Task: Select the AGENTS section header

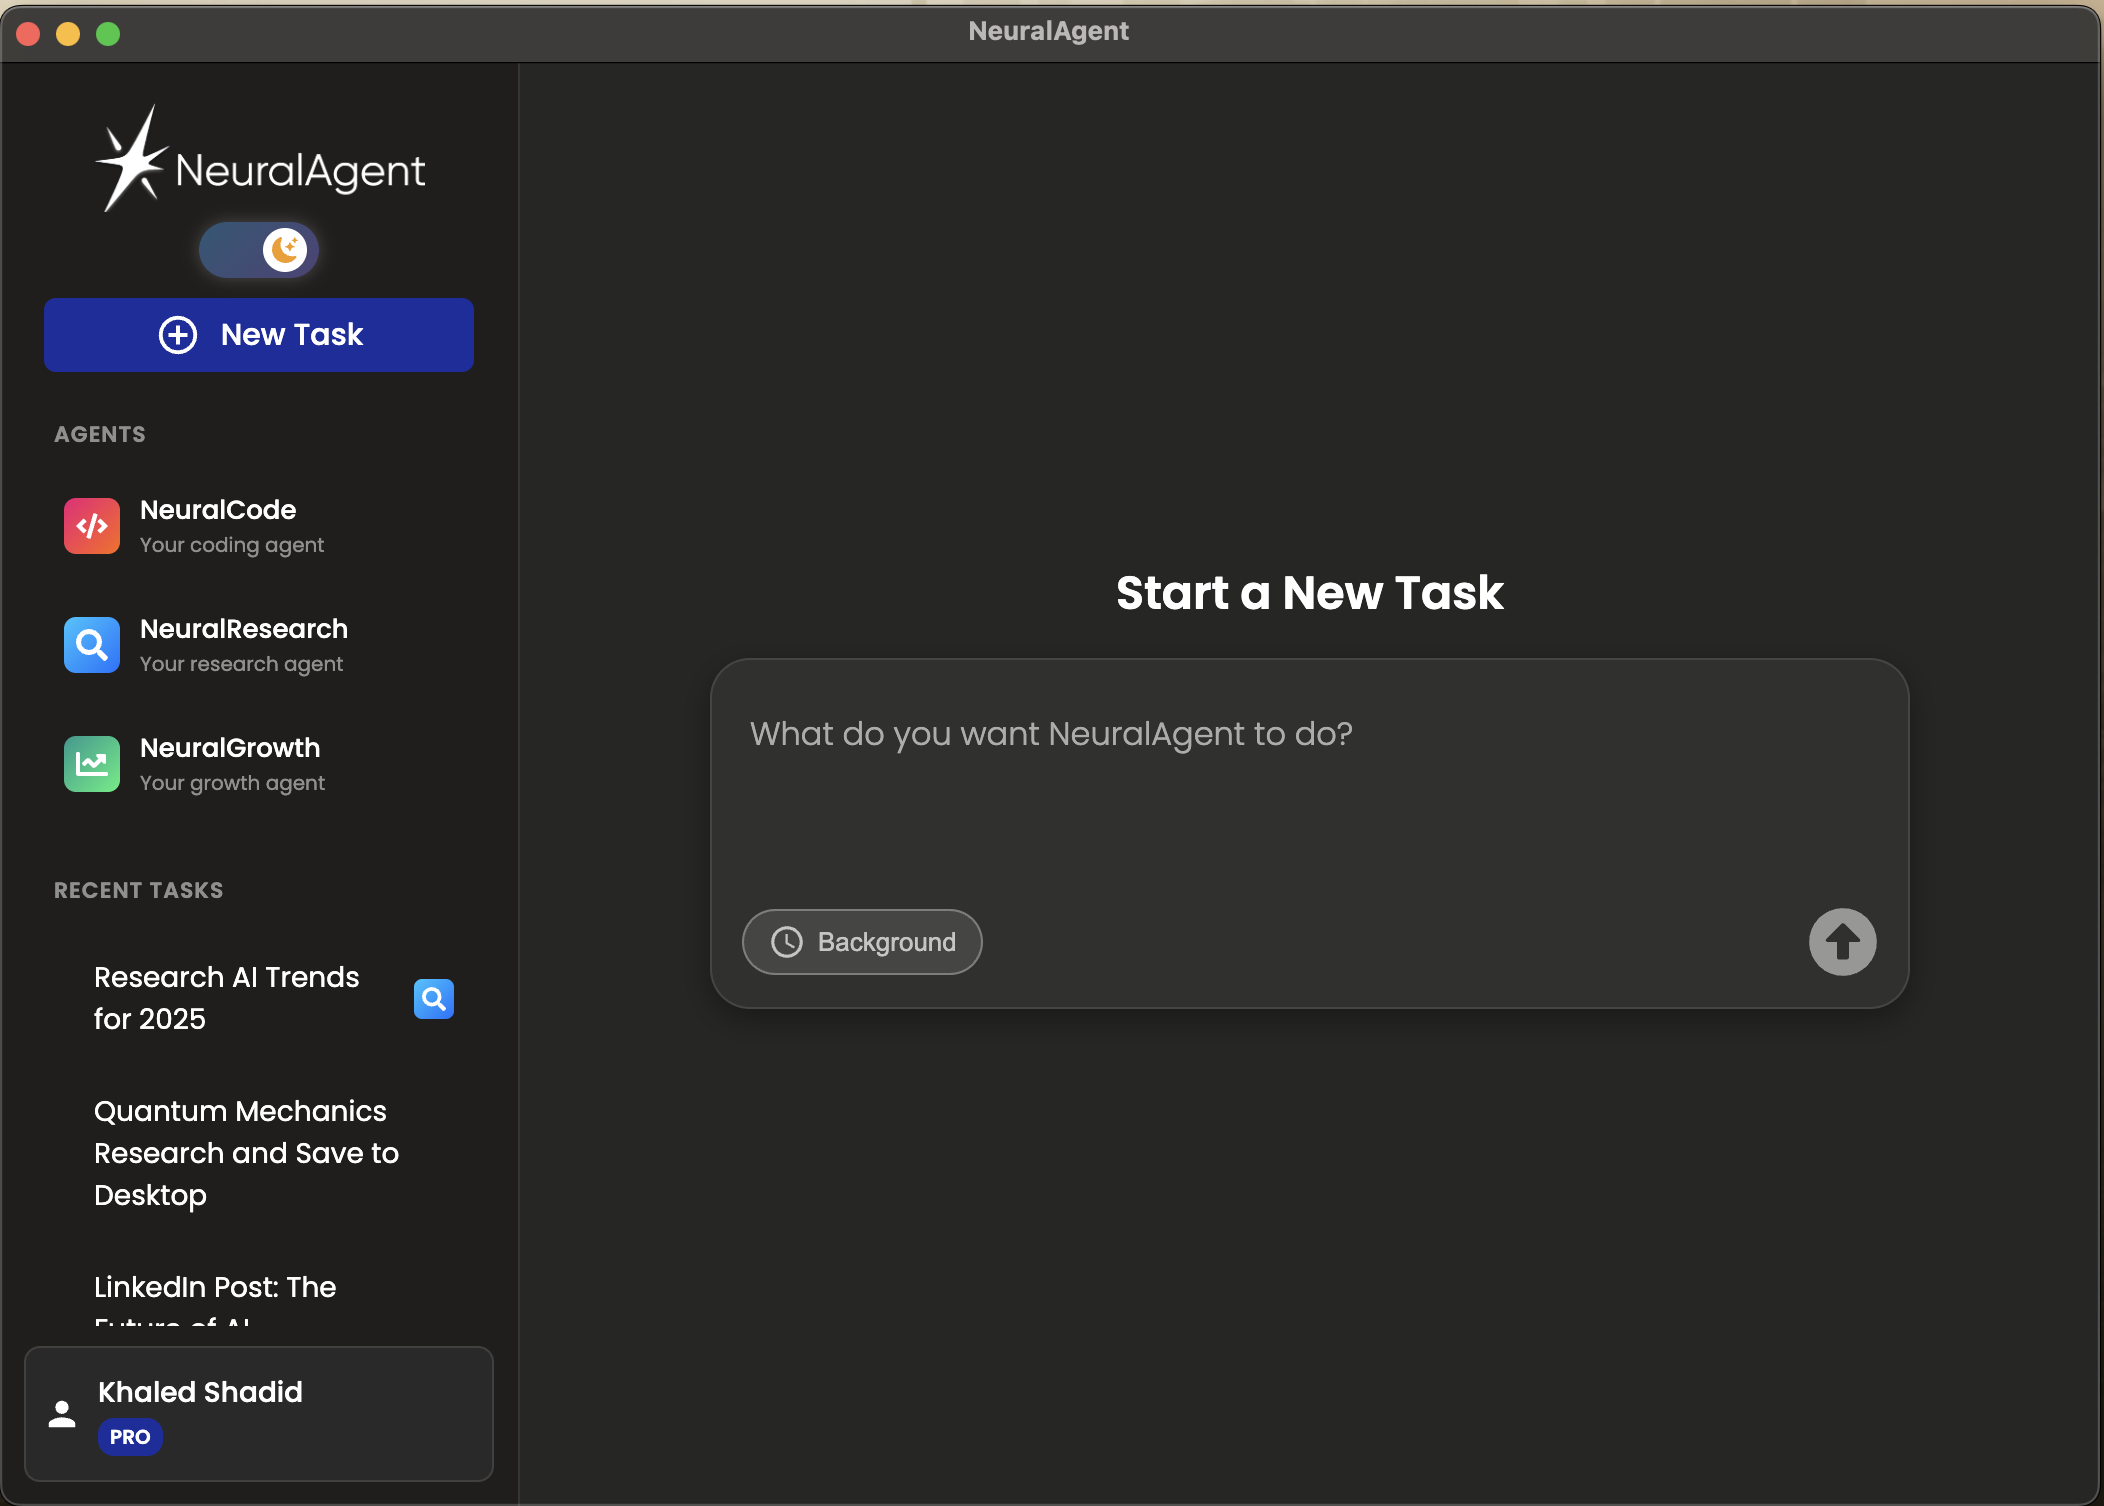Action: [99, 434]
